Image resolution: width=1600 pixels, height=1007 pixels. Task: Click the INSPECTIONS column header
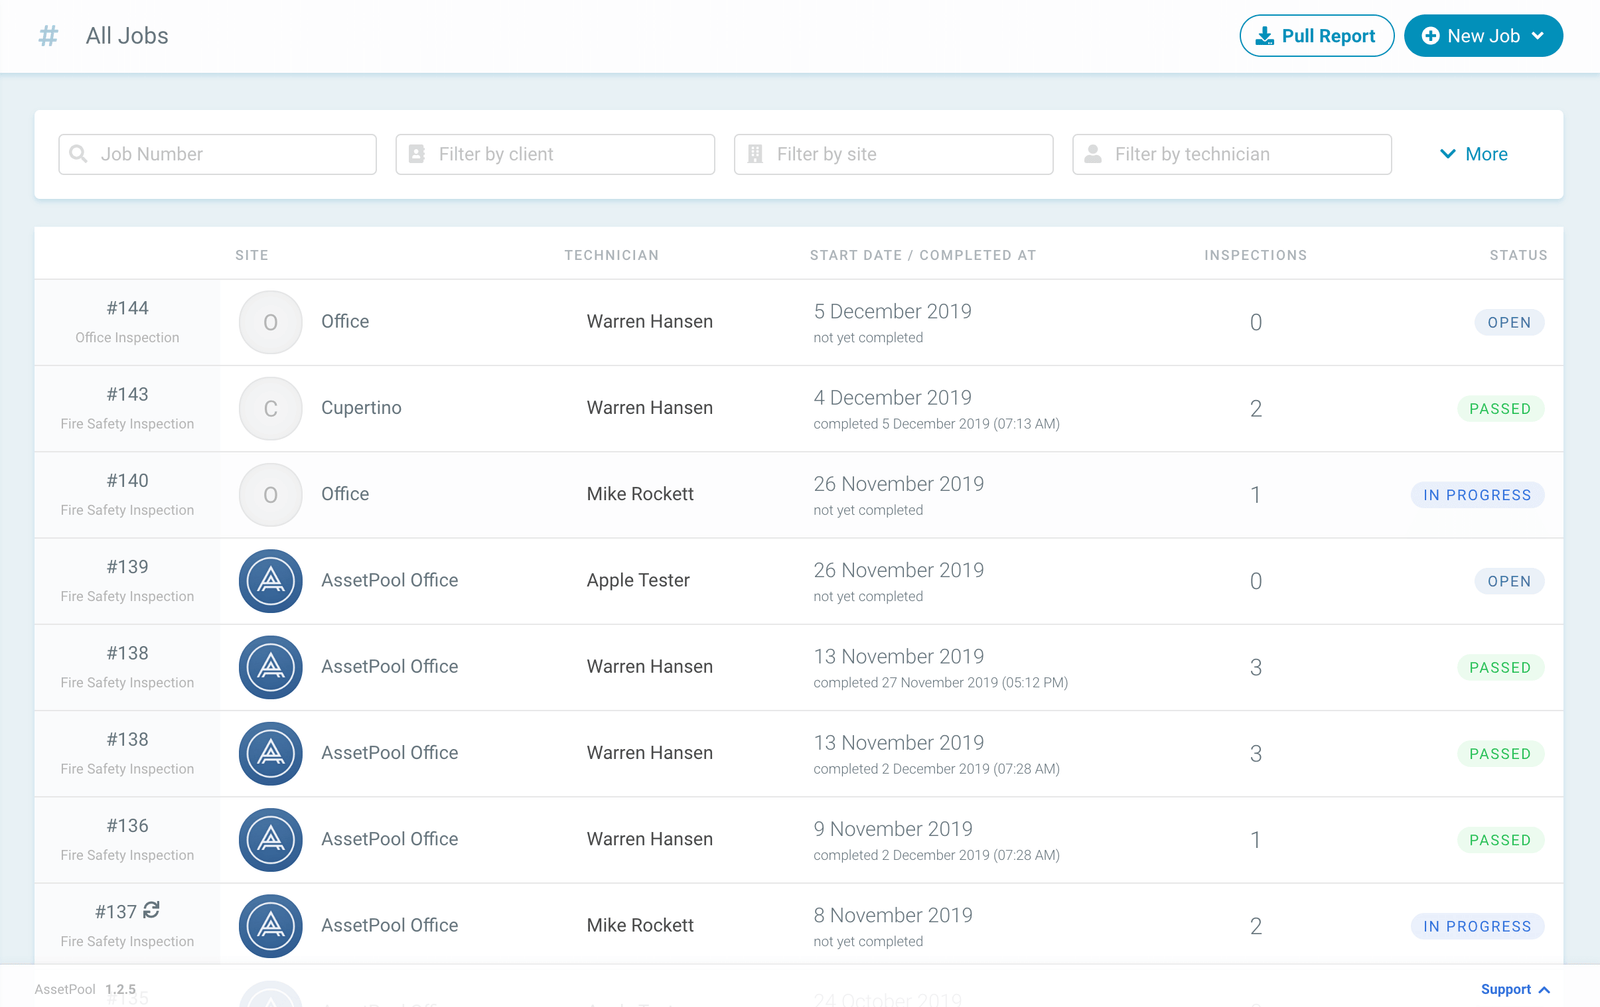pyautogui.click(x=1255, y=255)
